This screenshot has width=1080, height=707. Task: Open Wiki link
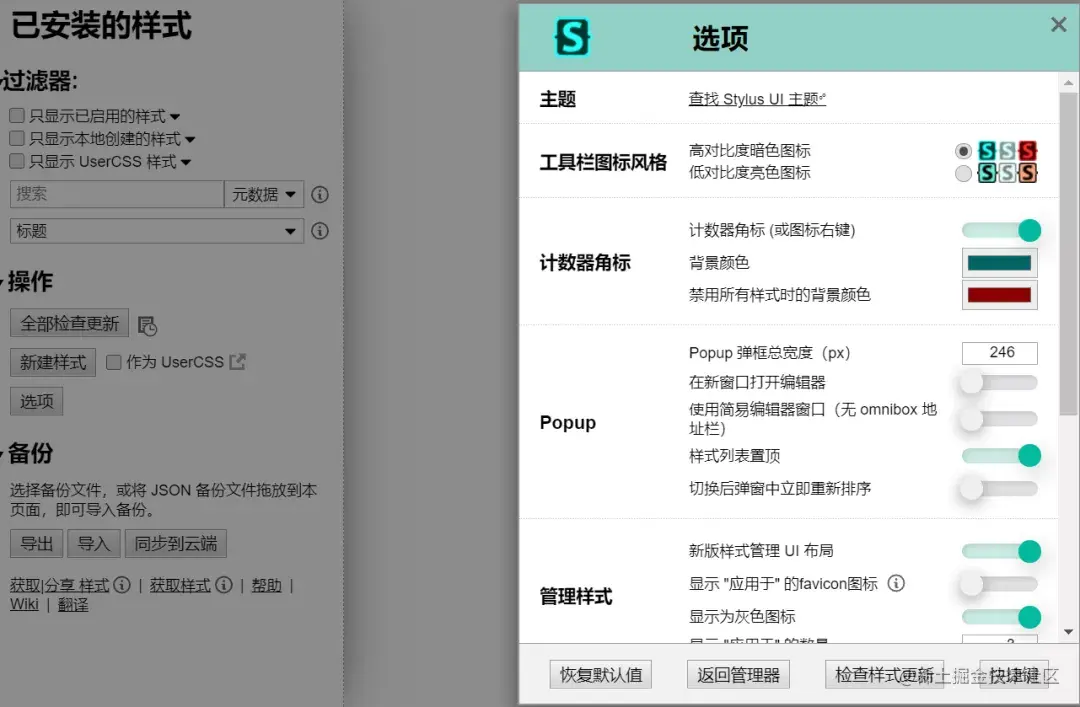point(24,604)
